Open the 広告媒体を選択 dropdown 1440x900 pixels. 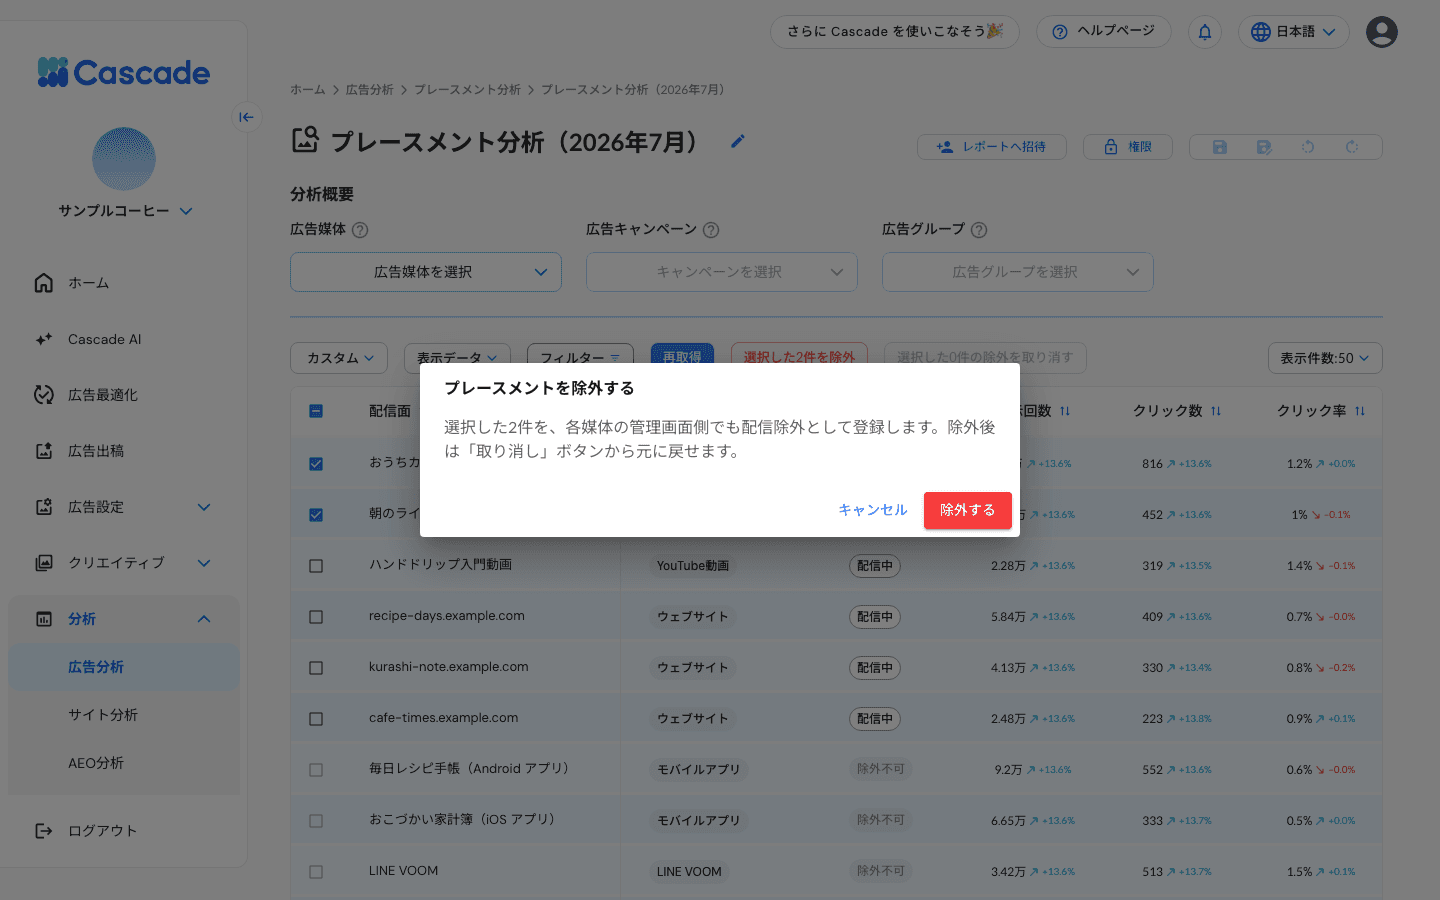tap(426, 272)
